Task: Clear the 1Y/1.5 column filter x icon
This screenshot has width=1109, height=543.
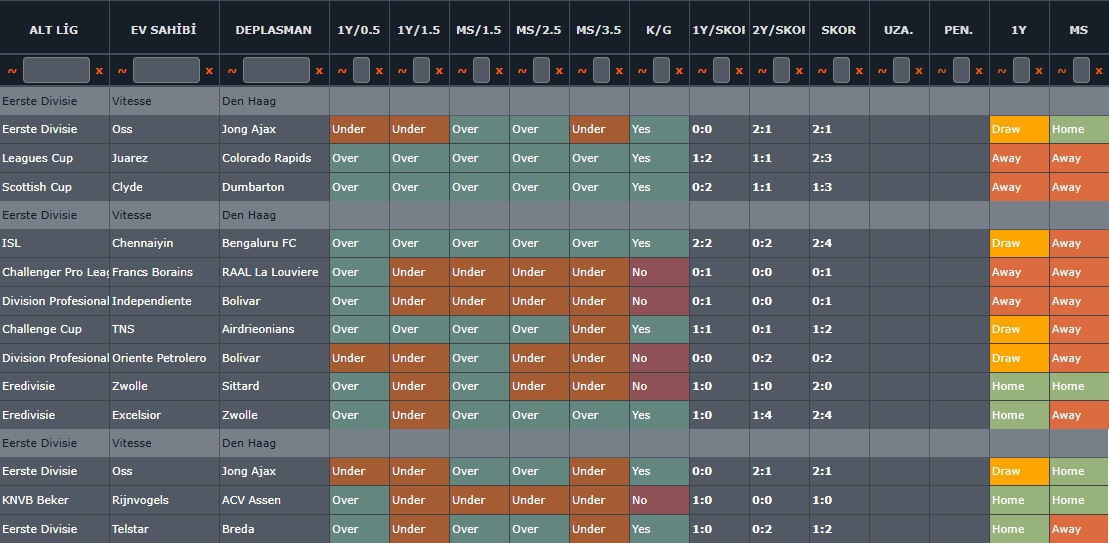Action: (439, 71)
